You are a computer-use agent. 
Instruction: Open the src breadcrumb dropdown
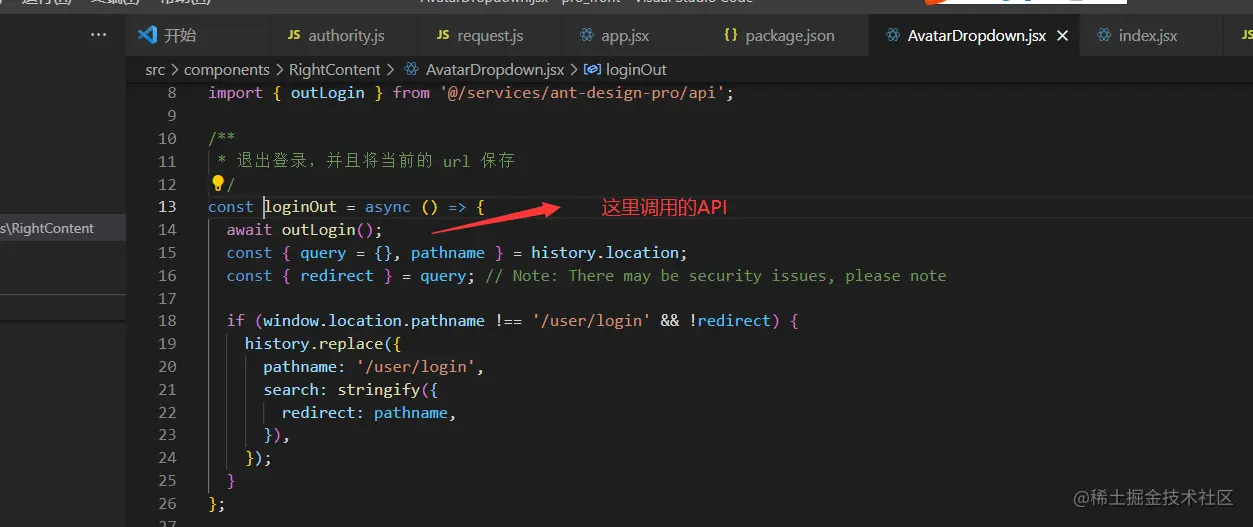[155, 70]
